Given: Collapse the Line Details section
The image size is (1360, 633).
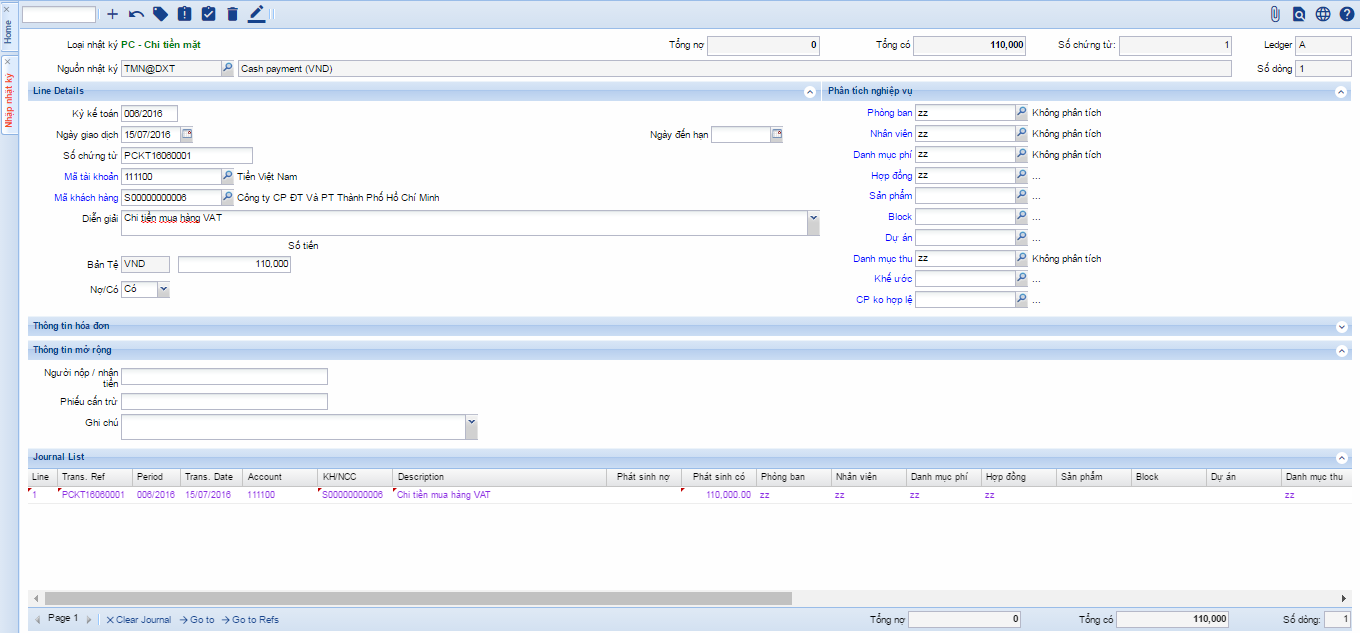Looking at the screenshot, I should point(810,92).
